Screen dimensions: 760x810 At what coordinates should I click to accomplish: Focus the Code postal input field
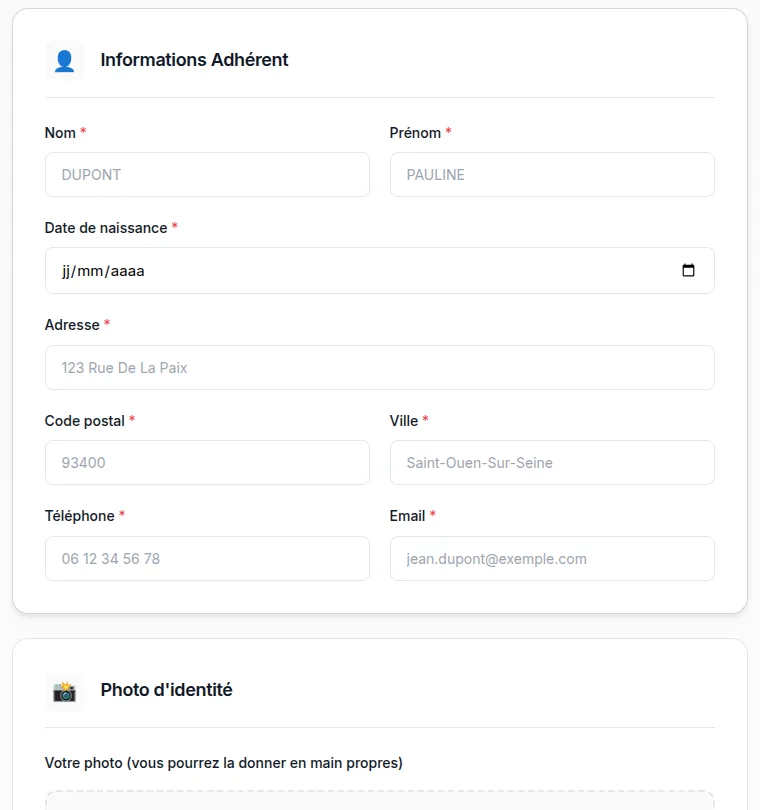click(x=207, y=463)
